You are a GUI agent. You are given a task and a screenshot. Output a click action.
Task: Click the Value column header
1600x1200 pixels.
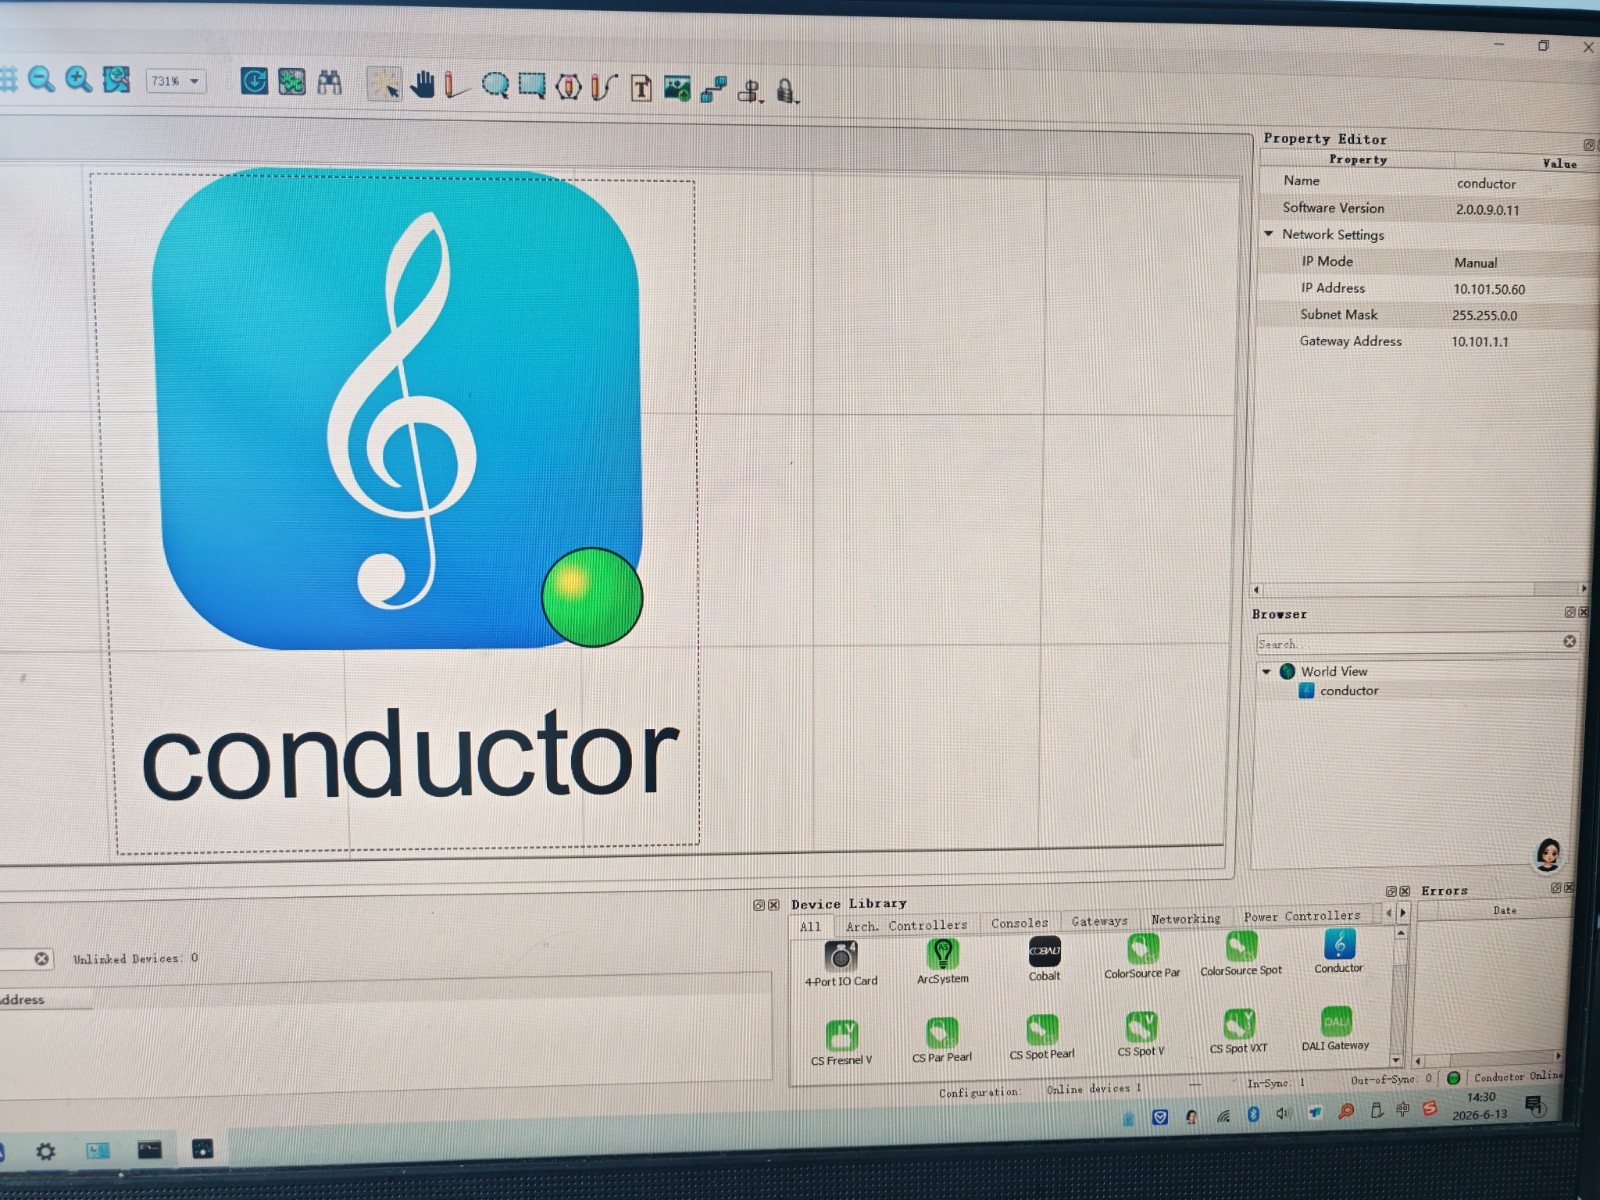1559,163
